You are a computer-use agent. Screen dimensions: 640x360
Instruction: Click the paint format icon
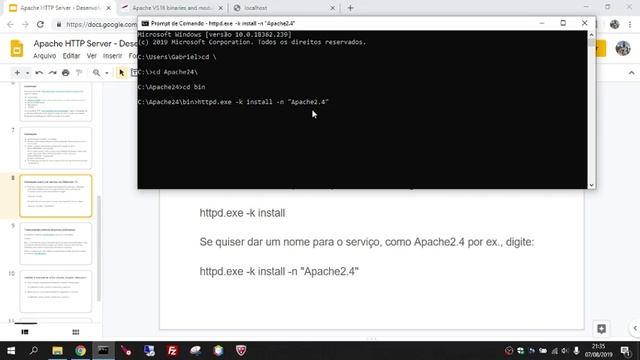click(x=79, y=73)
